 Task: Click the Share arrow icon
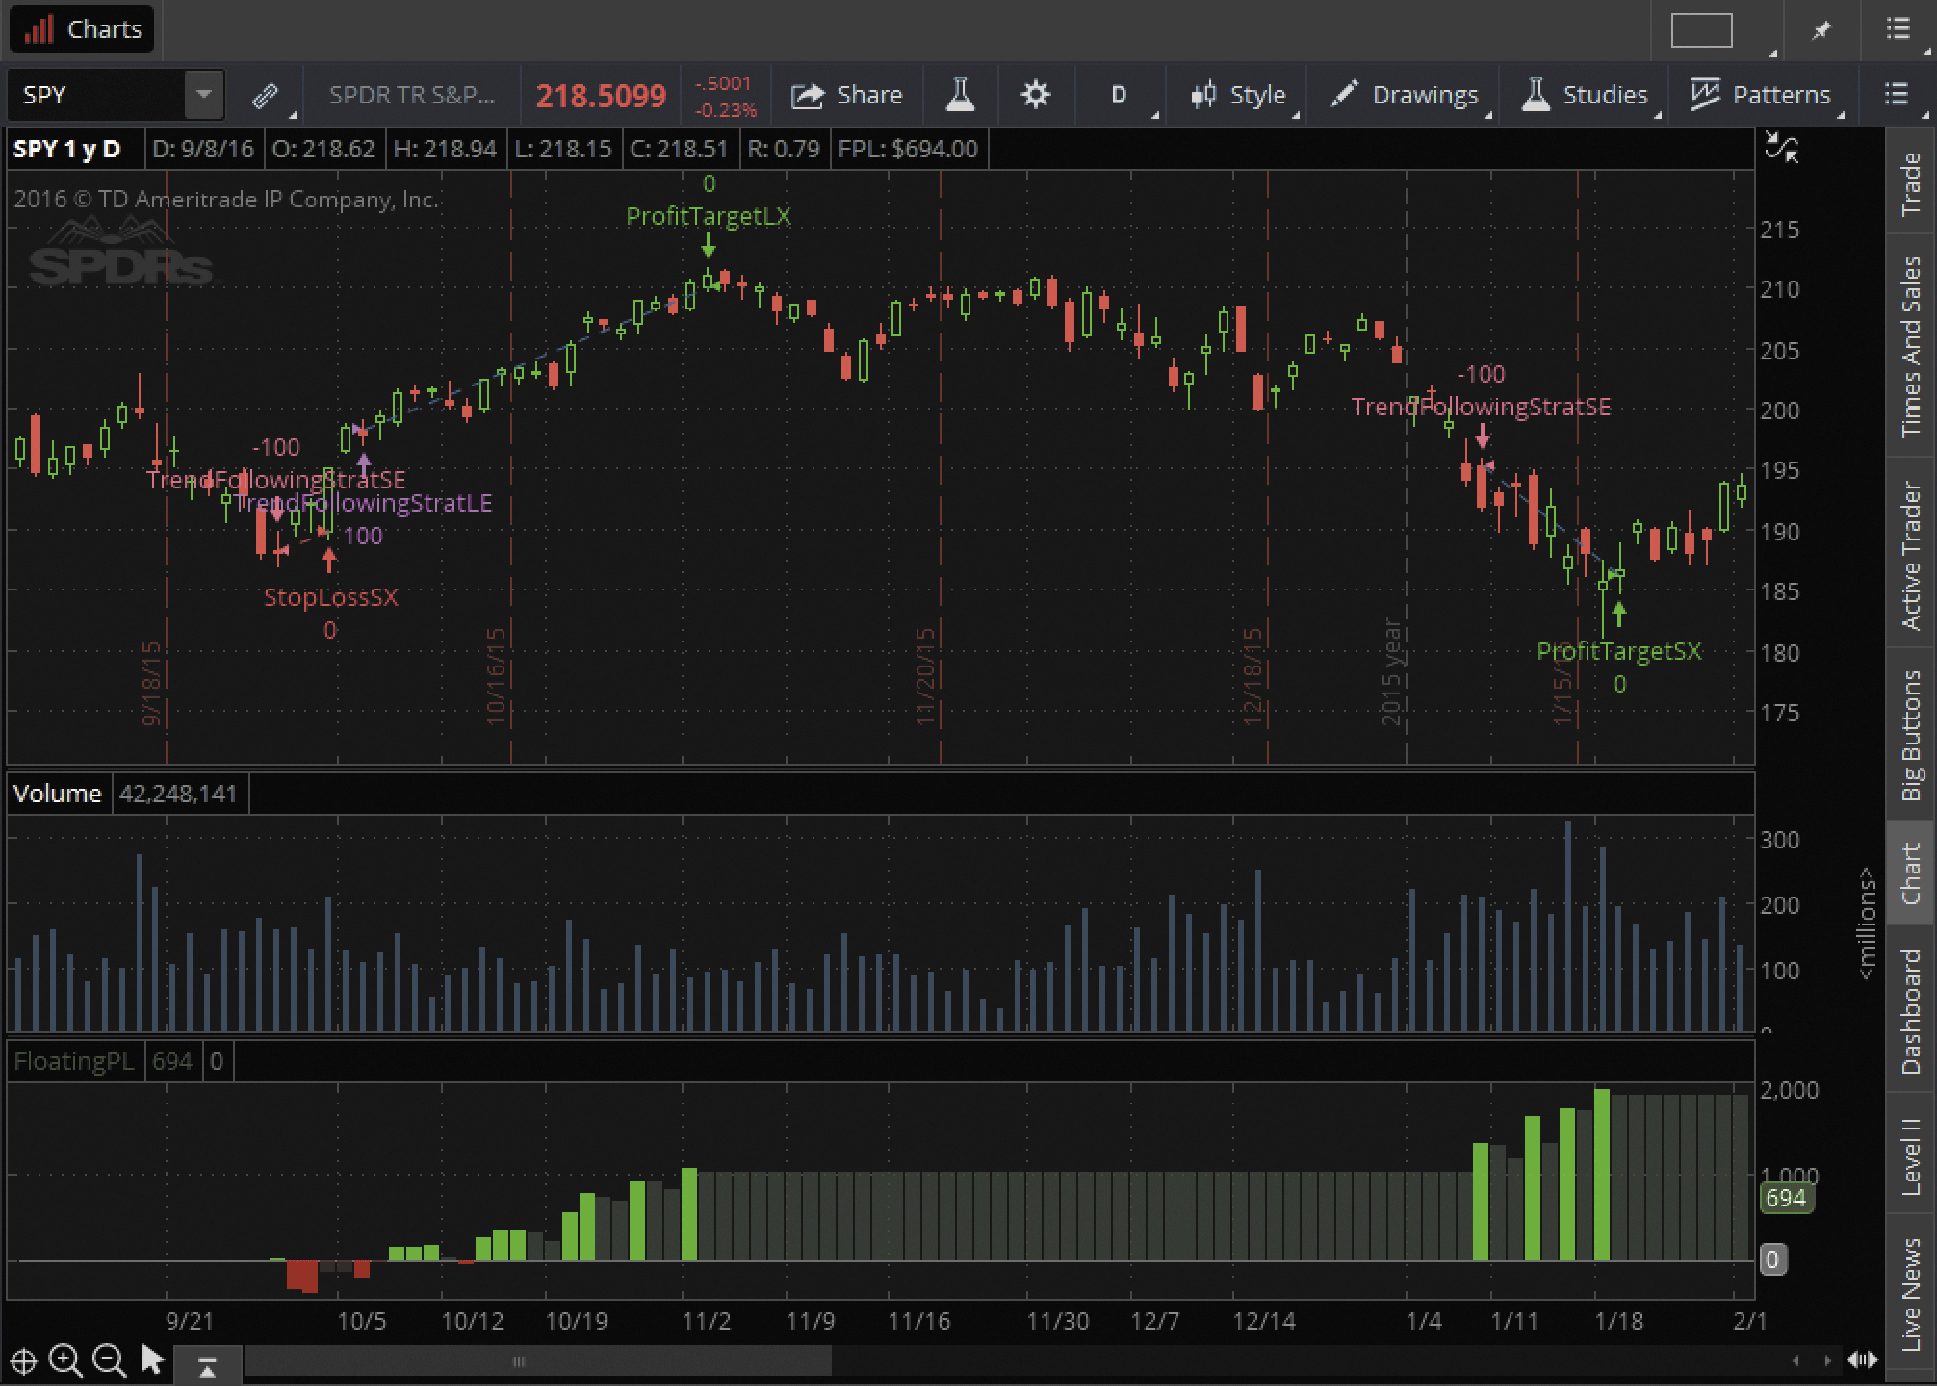[807, 95]
